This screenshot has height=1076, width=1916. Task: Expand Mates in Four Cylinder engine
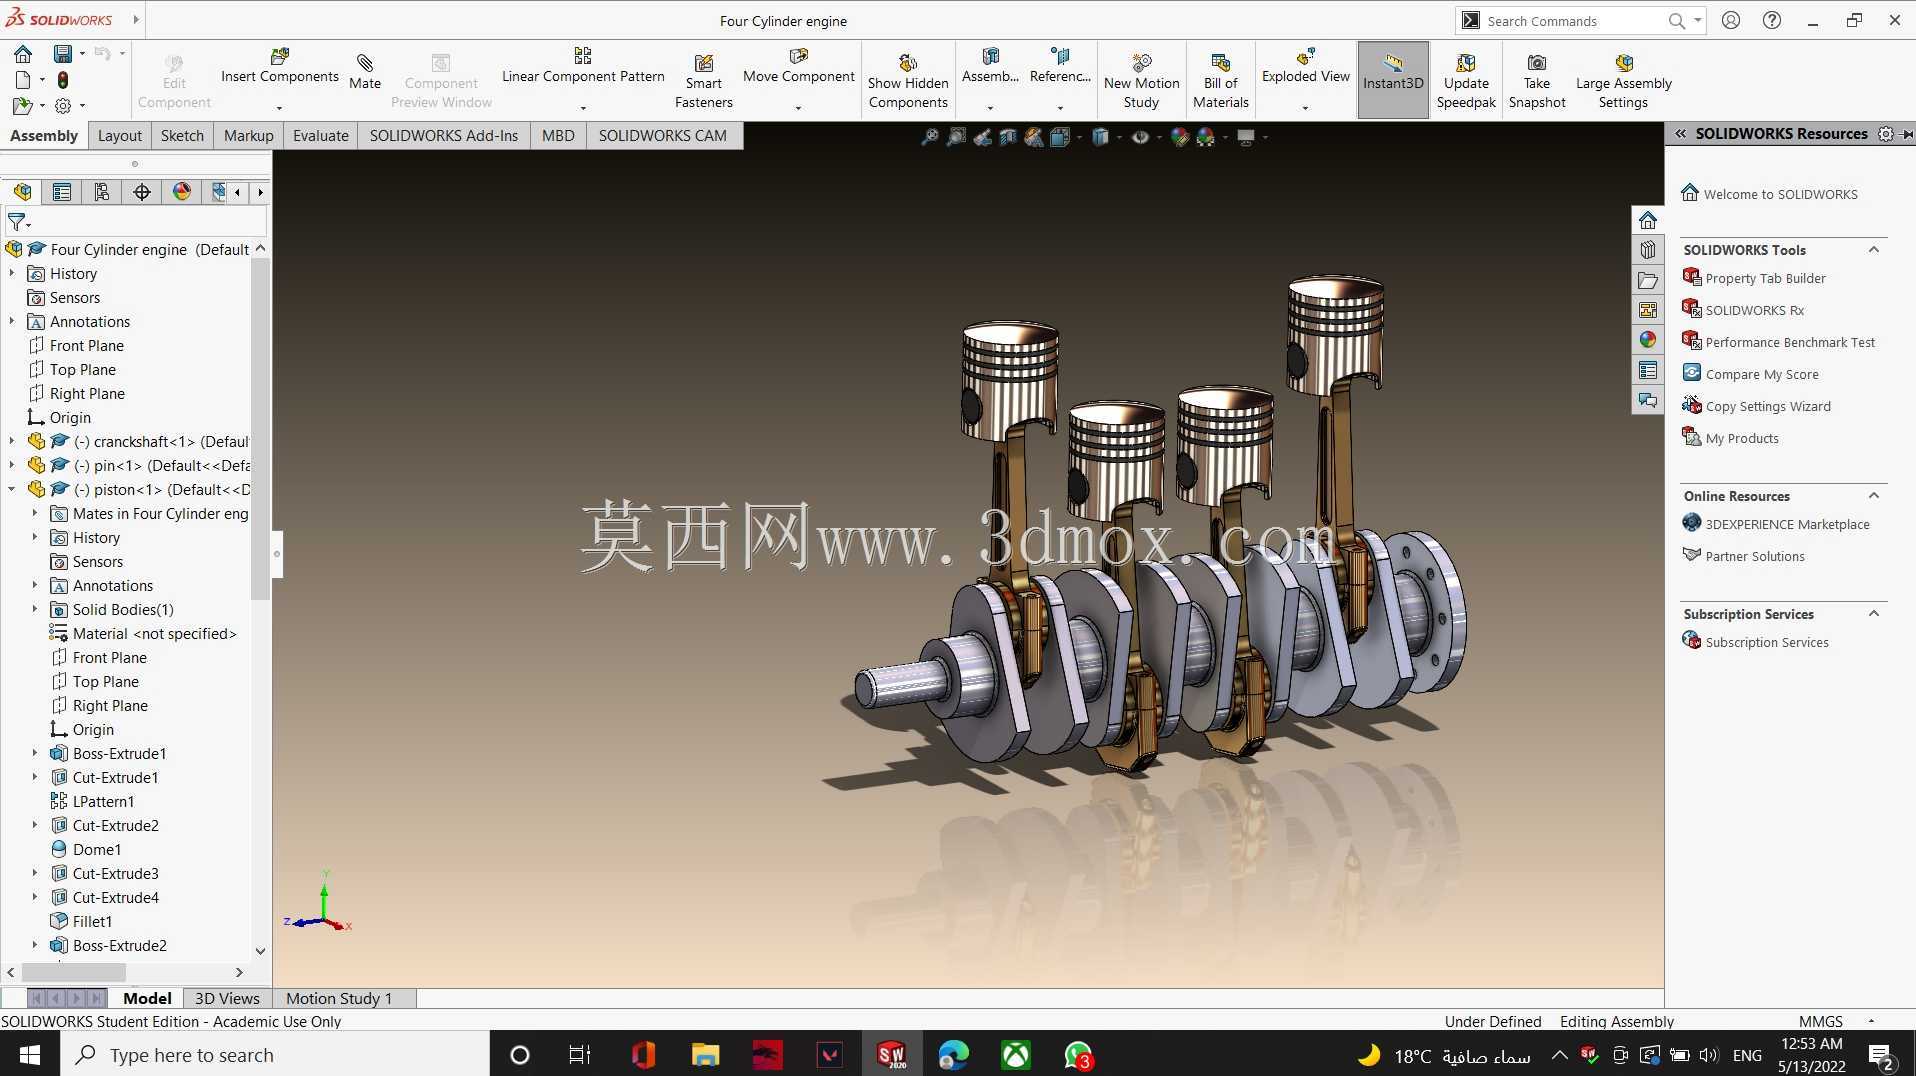click(x=35, y=513)
